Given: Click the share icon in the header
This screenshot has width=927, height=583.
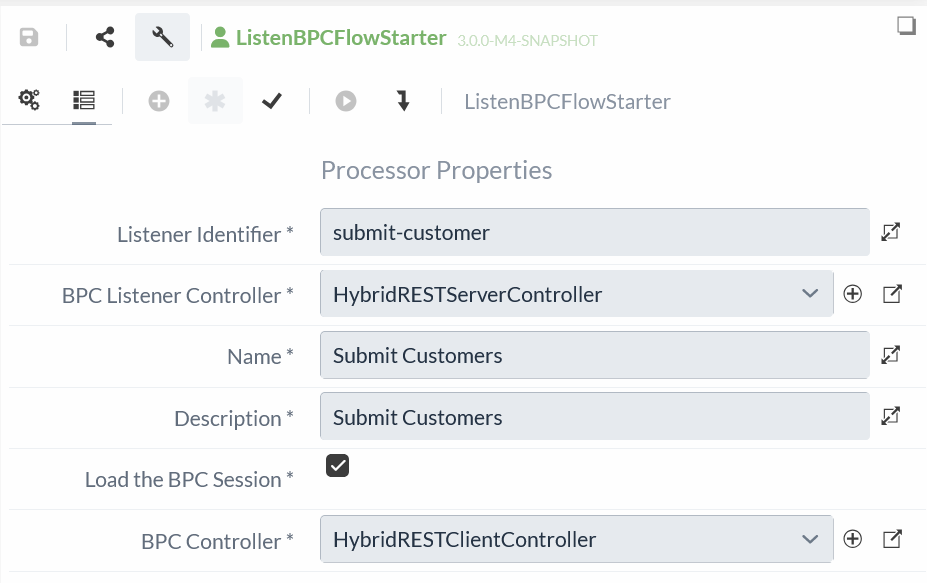Looking at the screenshot, I should [x=104, y=36].
